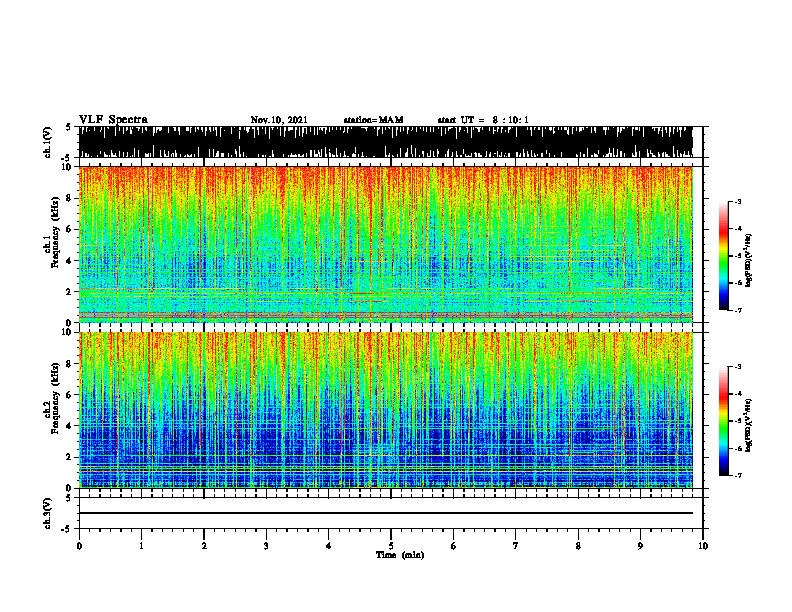
Task: Select the ch.1 colorbar gradient
Action: [x=723, y=256]
